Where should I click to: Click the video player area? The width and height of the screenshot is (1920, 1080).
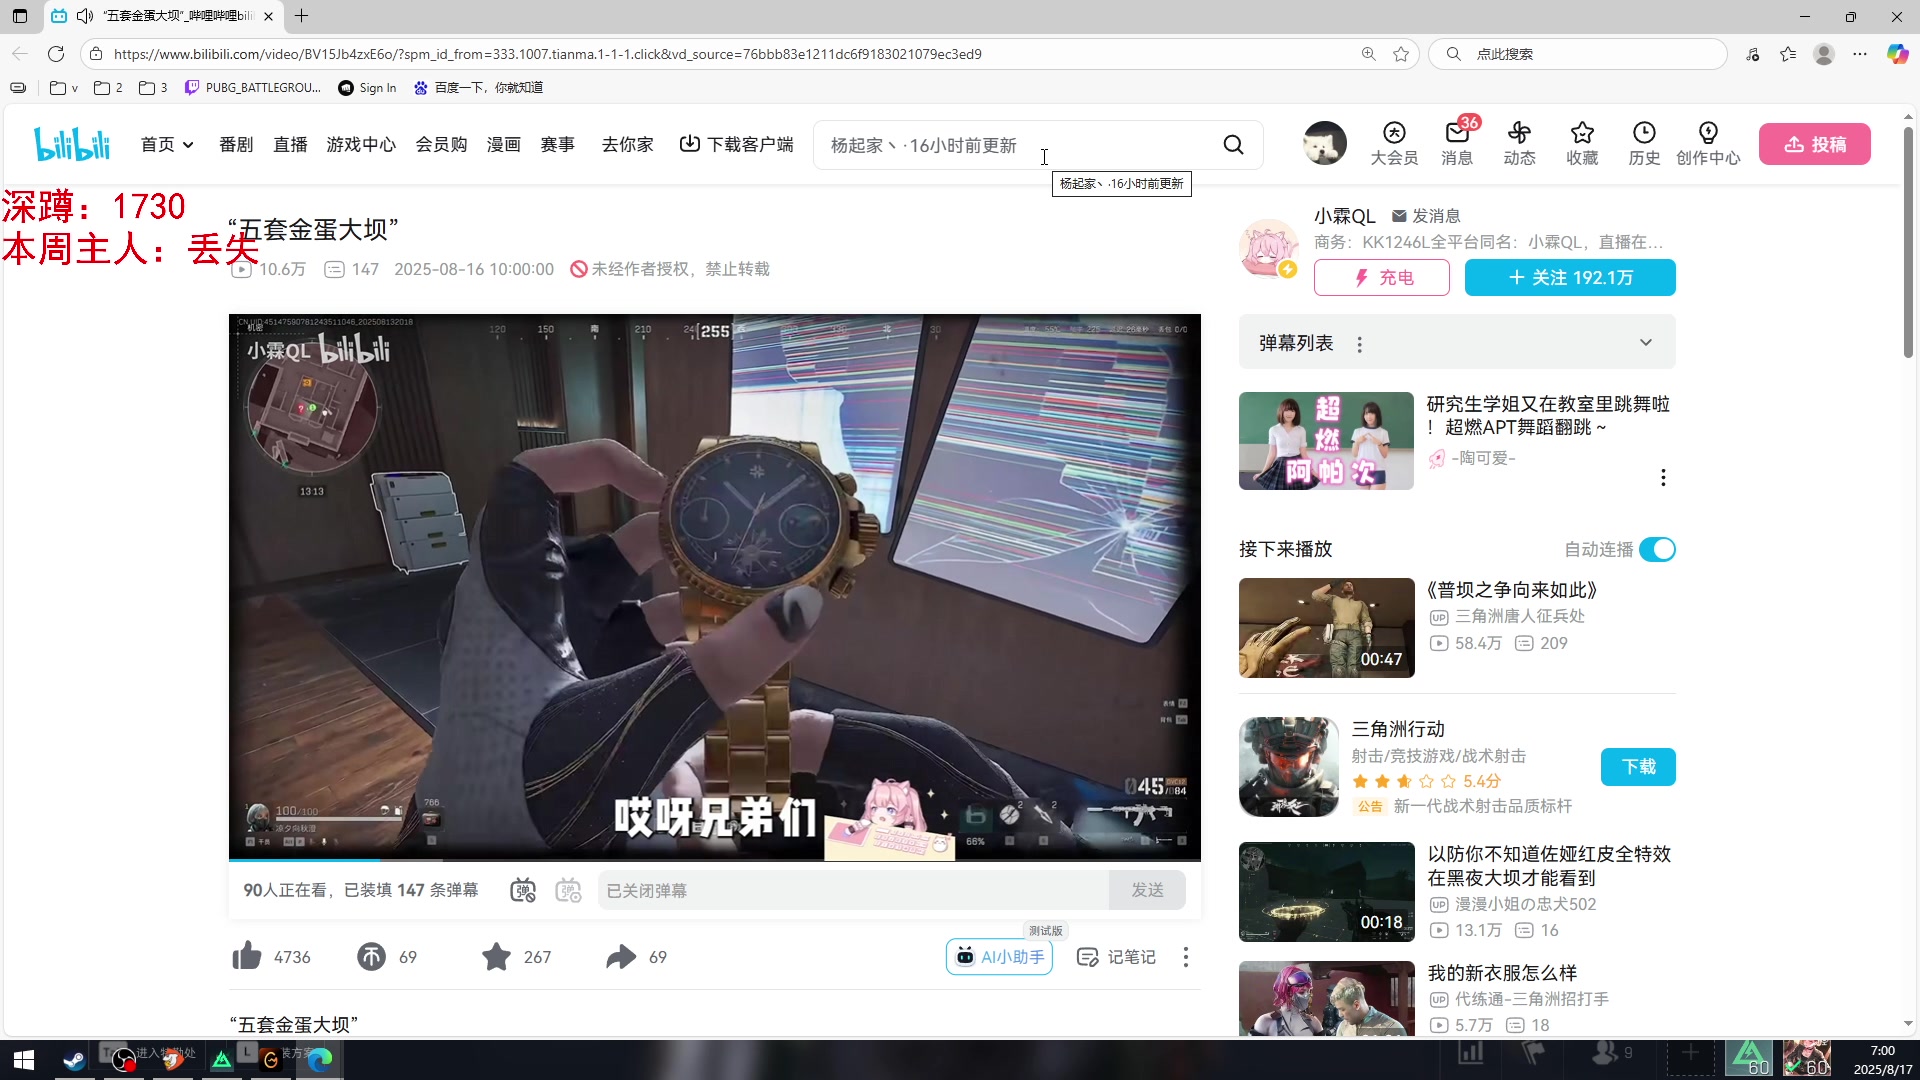pyautogui.click(x=714, y=587)
